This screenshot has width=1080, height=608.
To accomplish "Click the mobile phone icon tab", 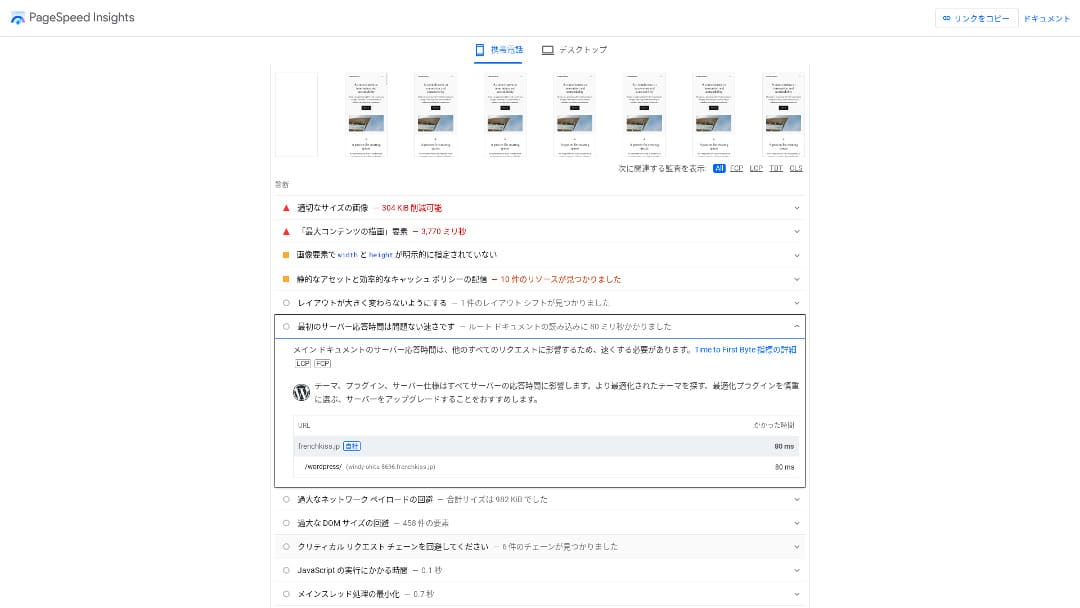I will [480, 50].
